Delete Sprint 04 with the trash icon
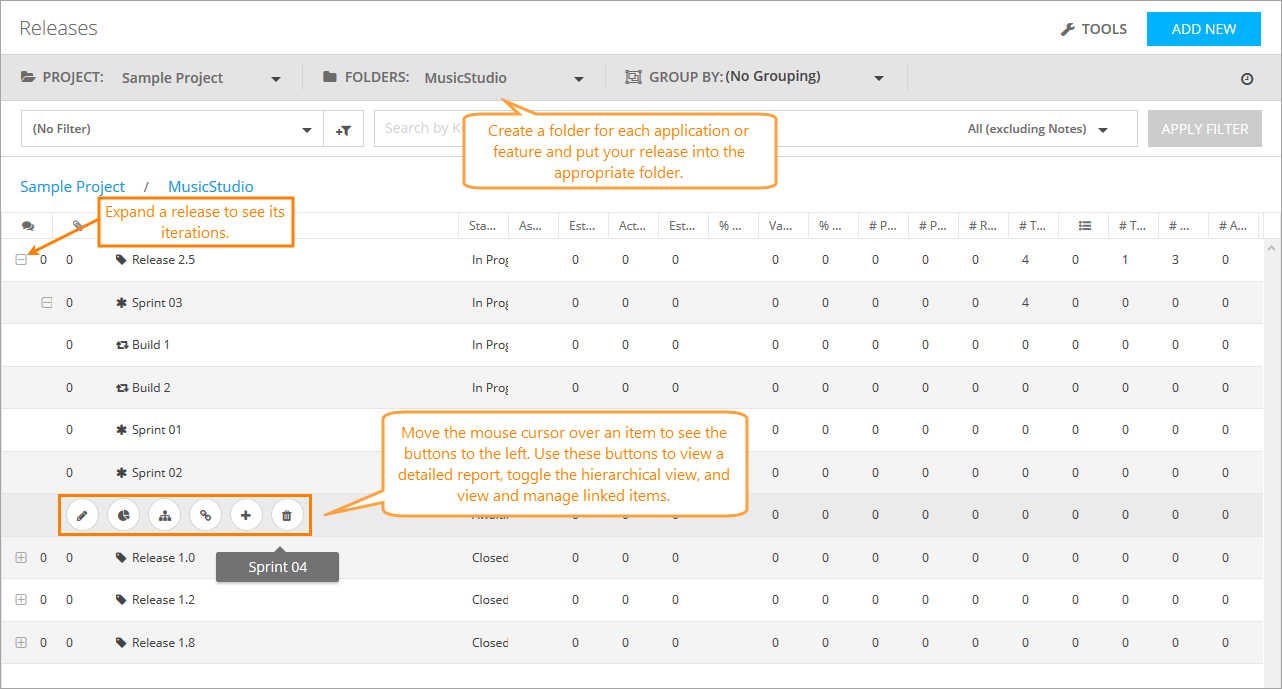Viewport: 1282px width, 689px height. (287, 515)
